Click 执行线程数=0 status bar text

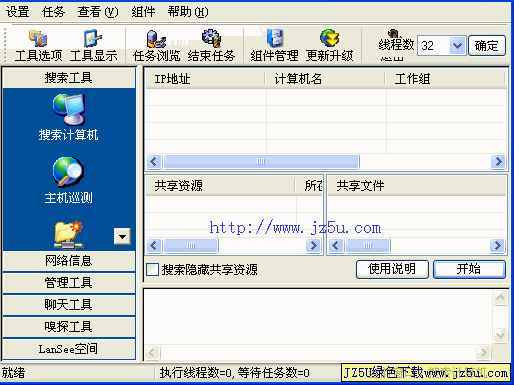coord(196,373)
